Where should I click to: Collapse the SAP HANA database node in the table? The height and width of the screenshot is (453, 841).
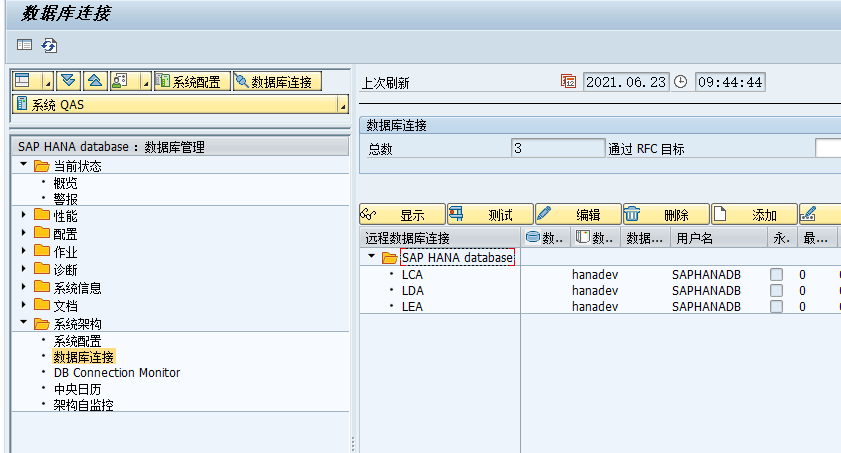pos(371,256)
